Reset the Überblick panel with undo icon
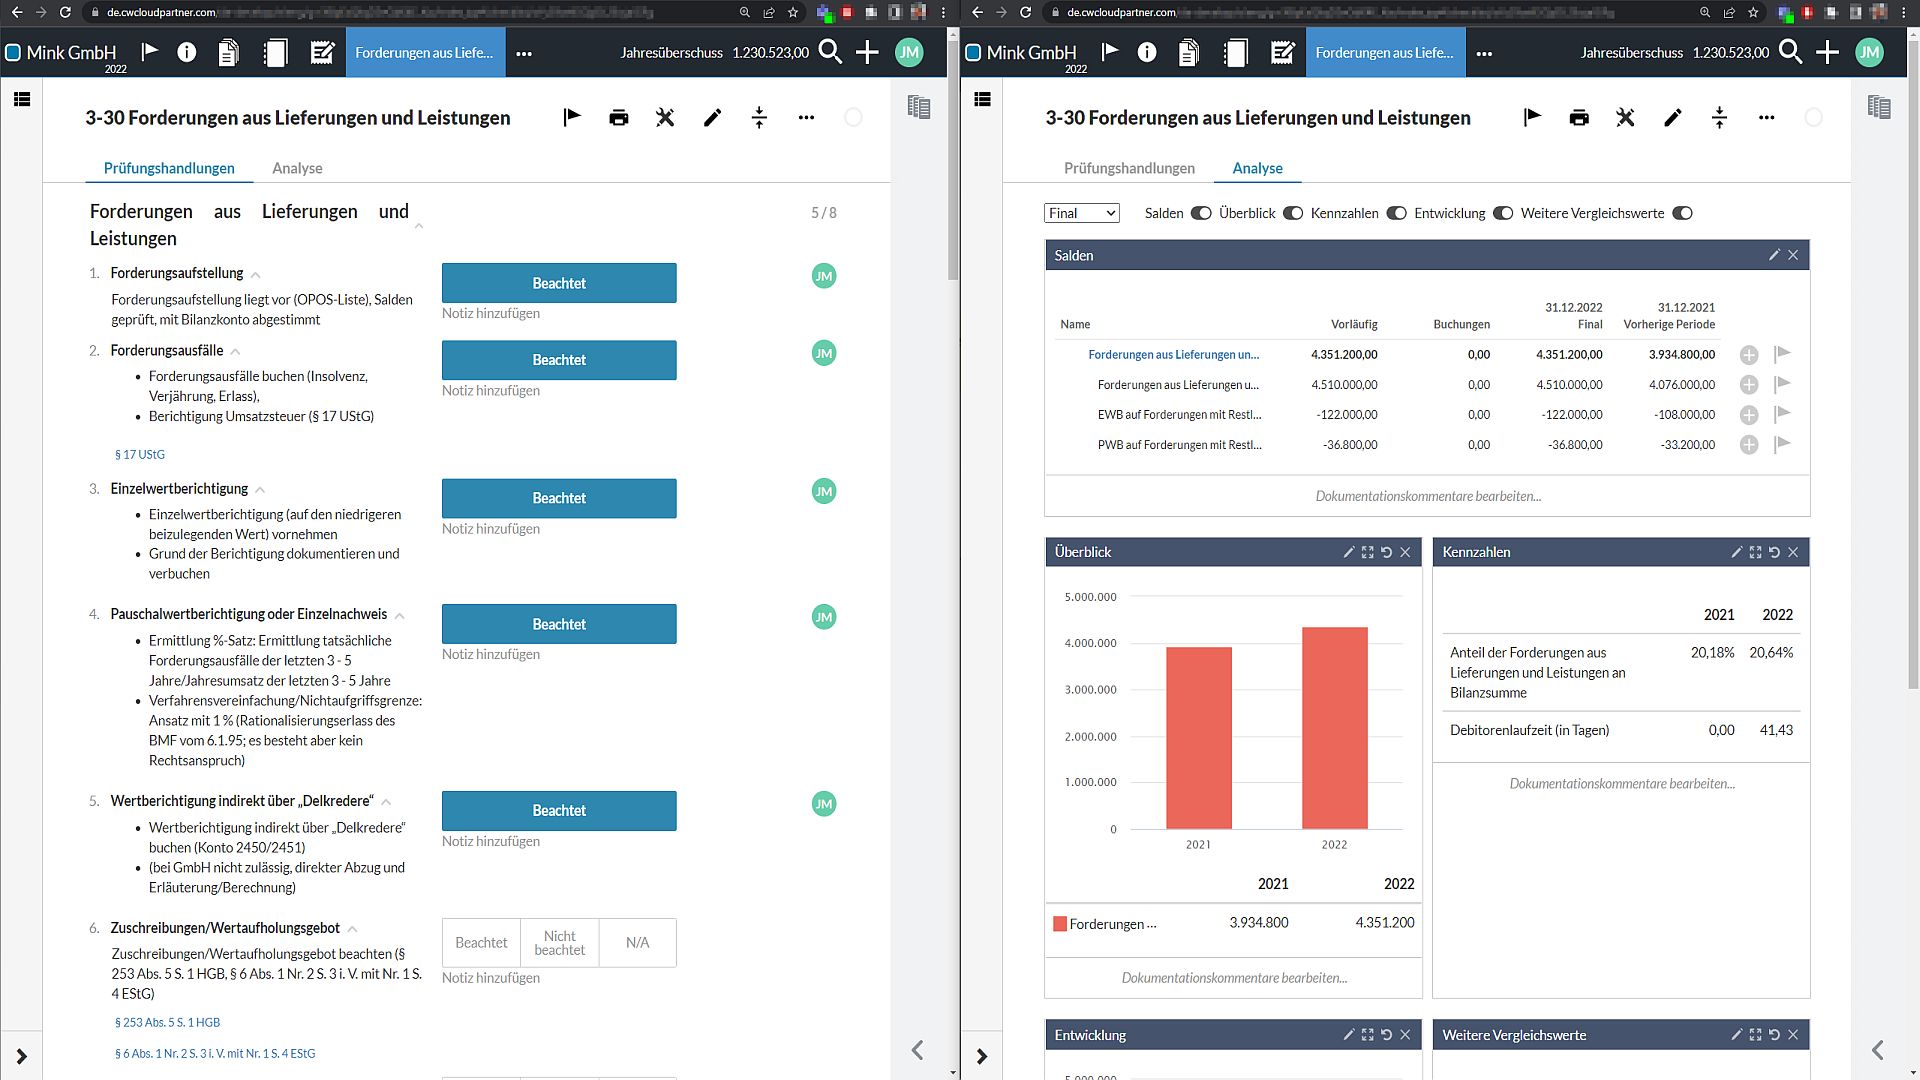Screen dimensions: 1920x1080 [x=1386, y=552]
